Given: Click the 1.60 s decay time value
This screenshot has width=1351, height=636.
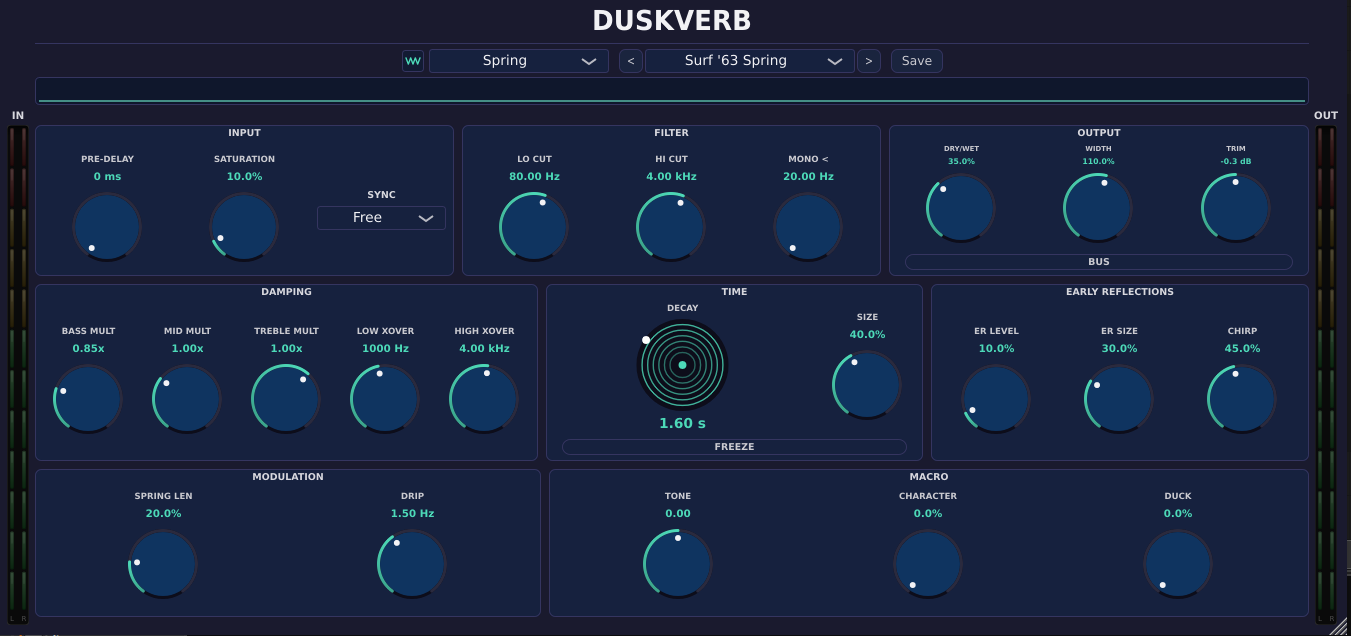Looking at the screenshot, I should [682, 424].
